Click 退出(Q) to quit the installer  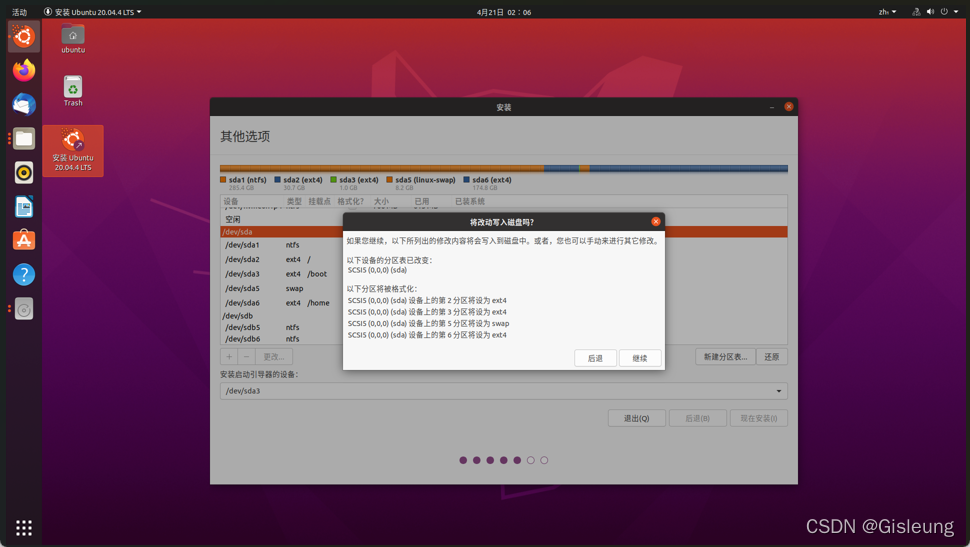[x=637, y=418]
